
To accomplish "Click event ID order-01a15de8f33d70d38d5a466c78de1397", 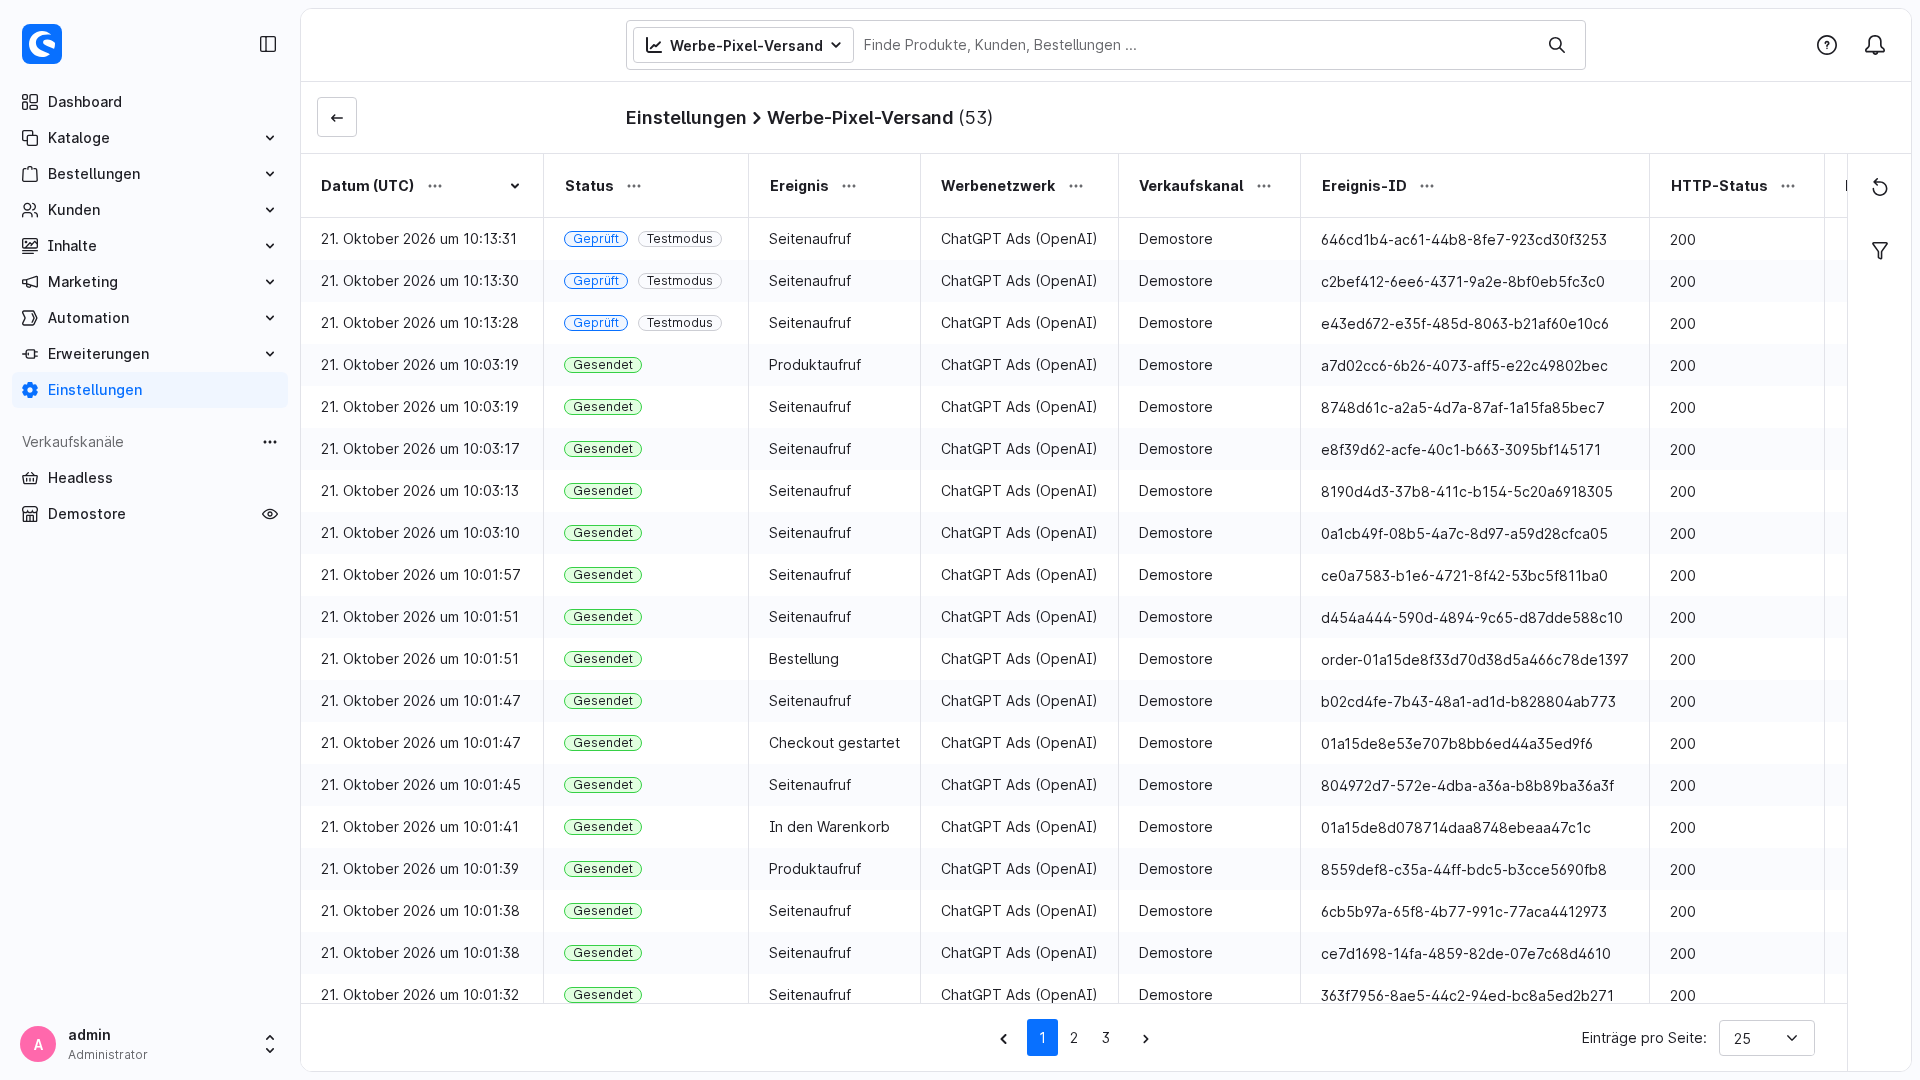I will (x=1474, y=660).
